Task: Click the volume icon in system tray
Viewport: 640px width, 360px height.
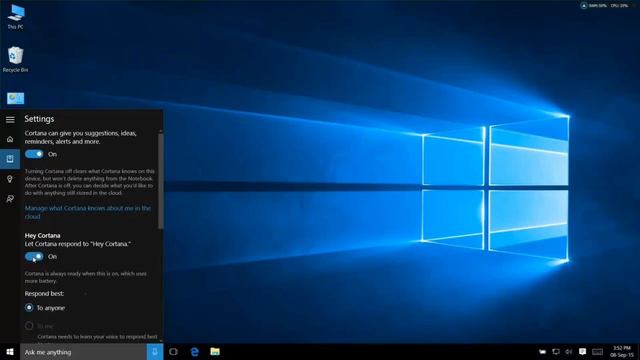Action: click(569, 352)
